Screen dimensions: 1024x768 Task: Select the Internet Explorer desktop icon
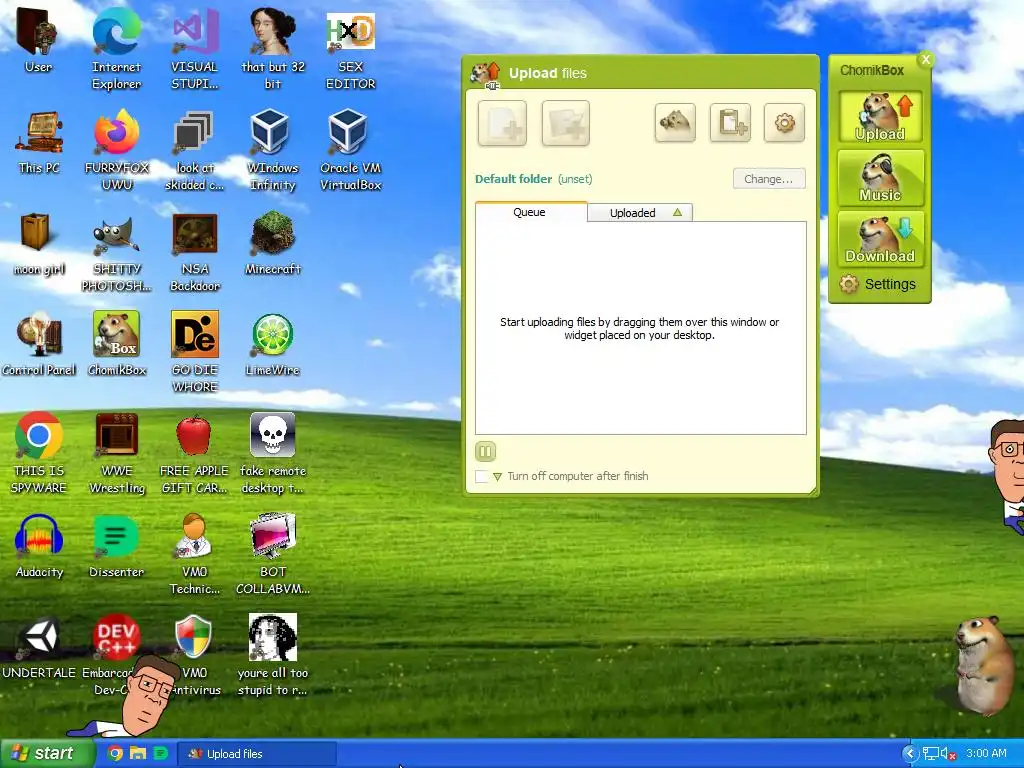pos(116,49)
